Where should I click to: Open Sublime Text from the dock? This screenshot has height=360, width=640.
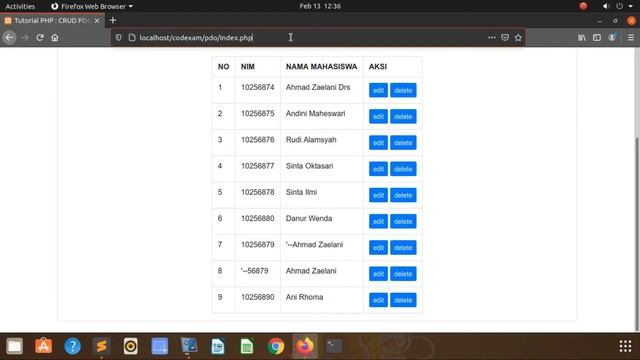tap(101, 346)
